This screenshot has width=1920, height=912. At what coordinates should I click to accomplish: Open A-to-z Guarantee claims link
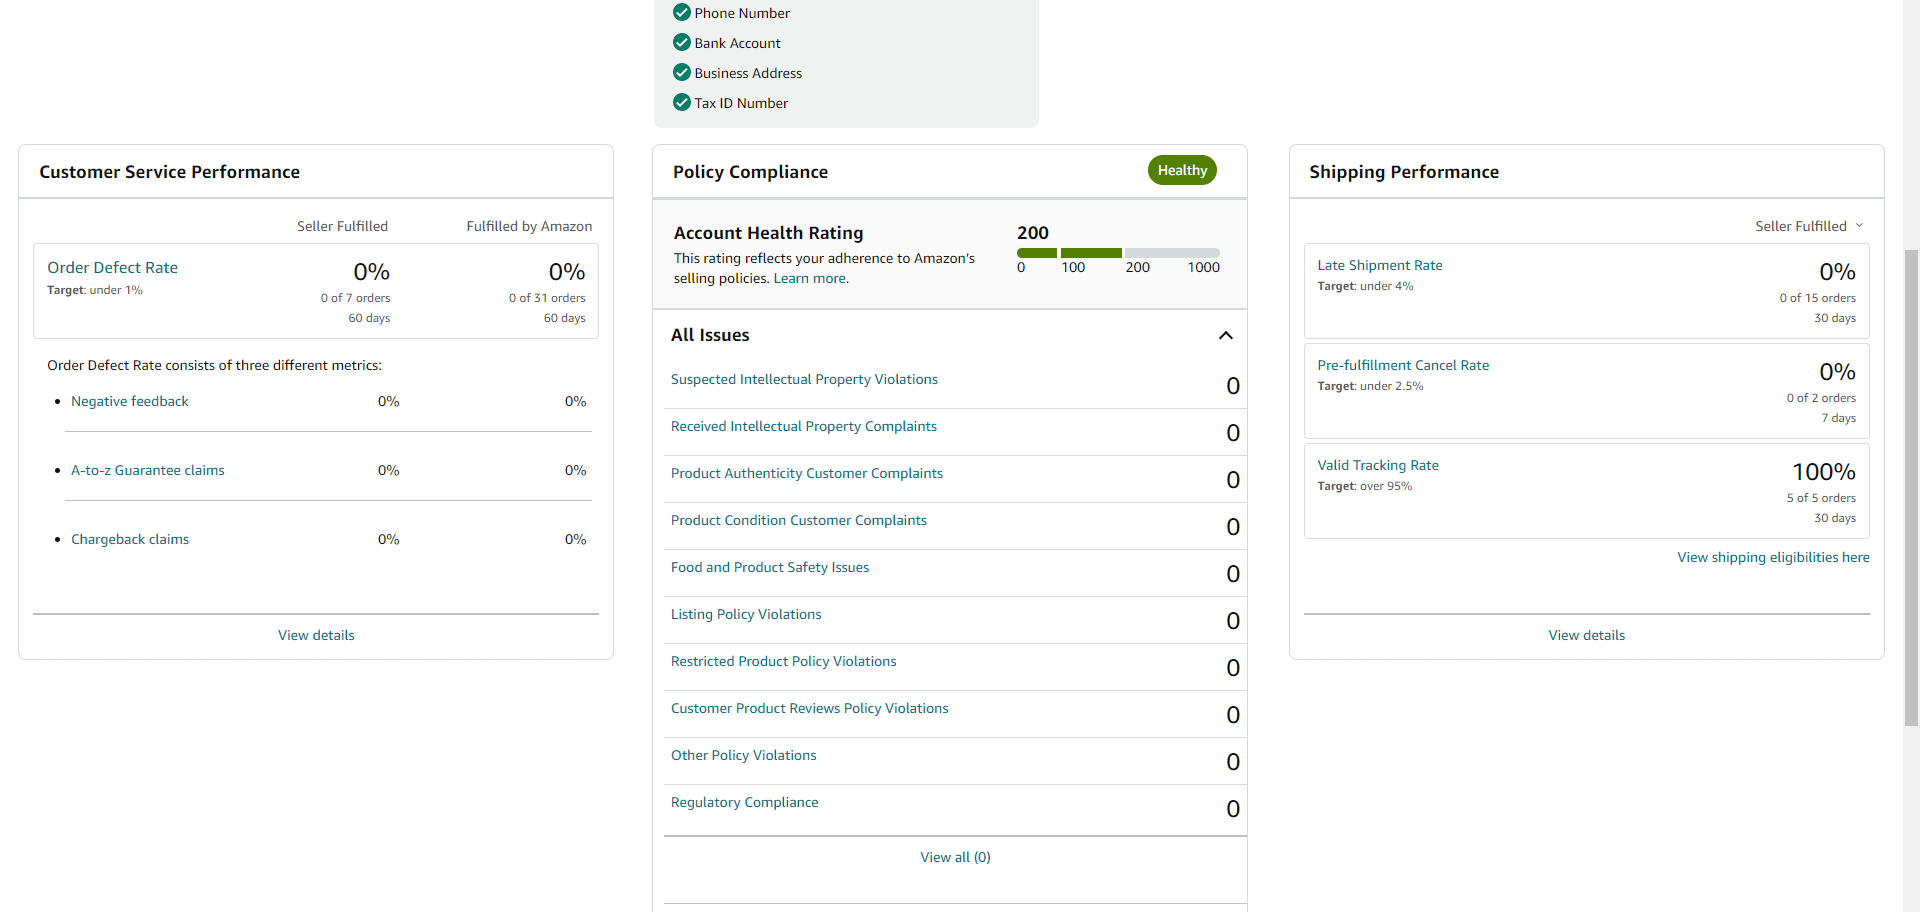point(147,470)
